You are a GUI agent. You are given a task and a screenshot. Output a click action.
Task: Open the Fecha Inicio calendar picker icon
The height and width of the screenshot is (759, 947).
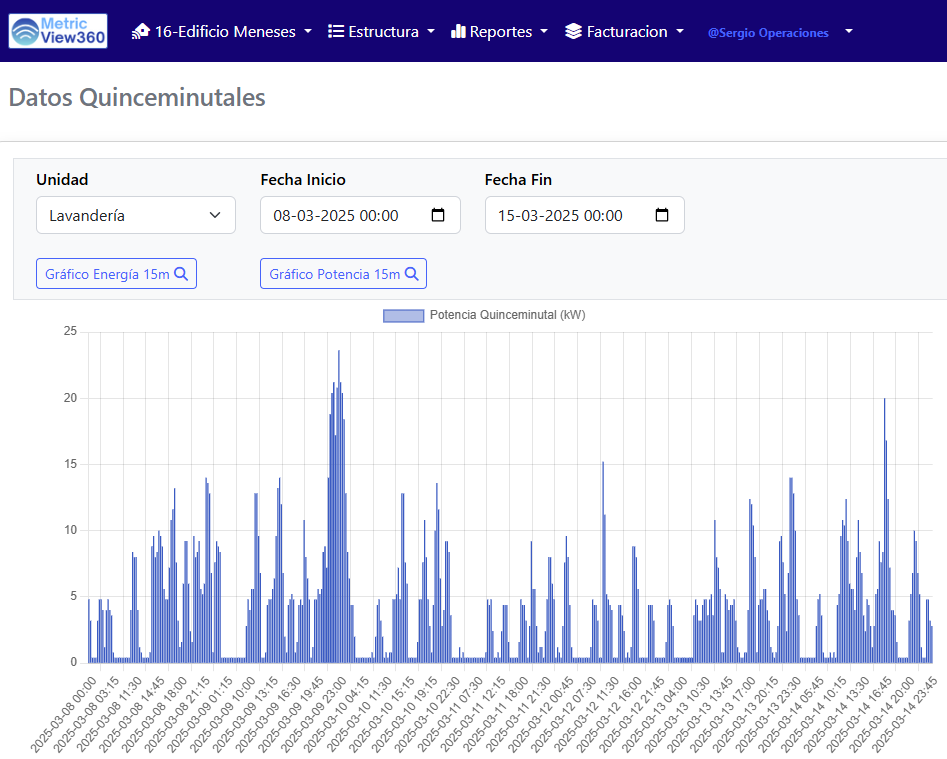pos(438,215)
